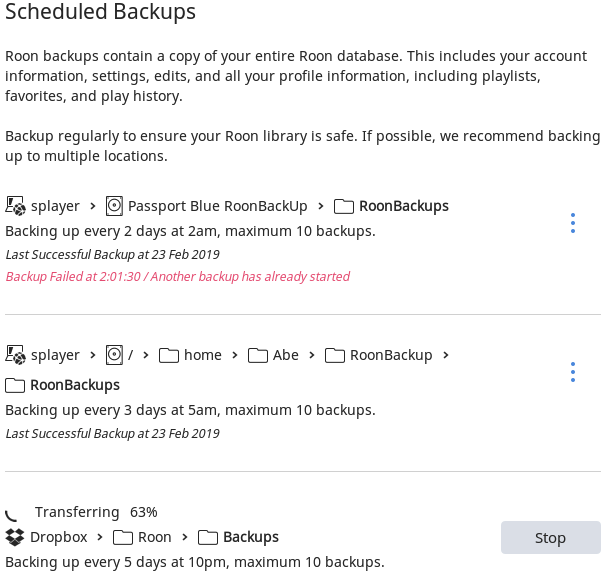This screenshot has height=580, width=607.
Task: Click splayer computer icon in first backup
Action: [15, 206]
